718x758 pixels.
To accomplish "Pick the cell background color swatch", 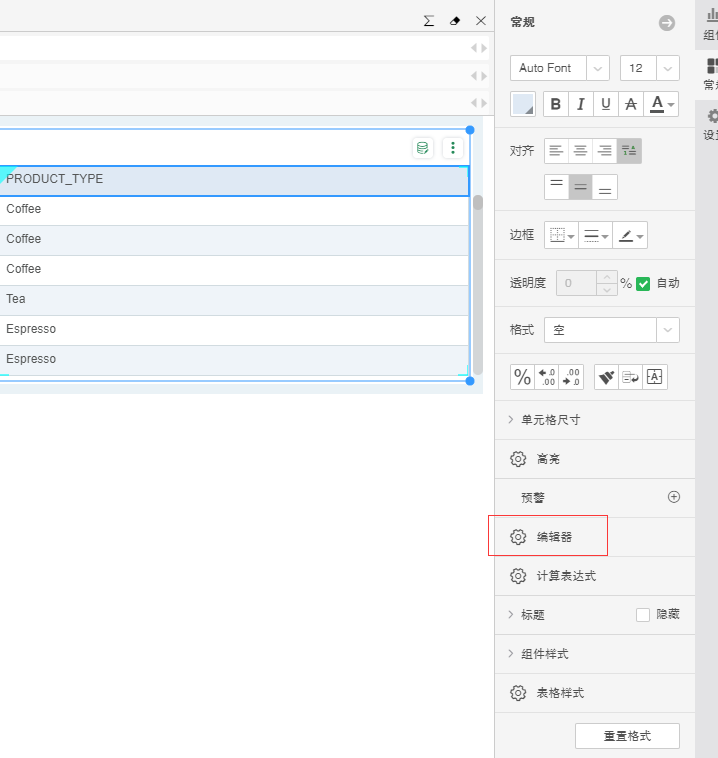I will point(523,104).
